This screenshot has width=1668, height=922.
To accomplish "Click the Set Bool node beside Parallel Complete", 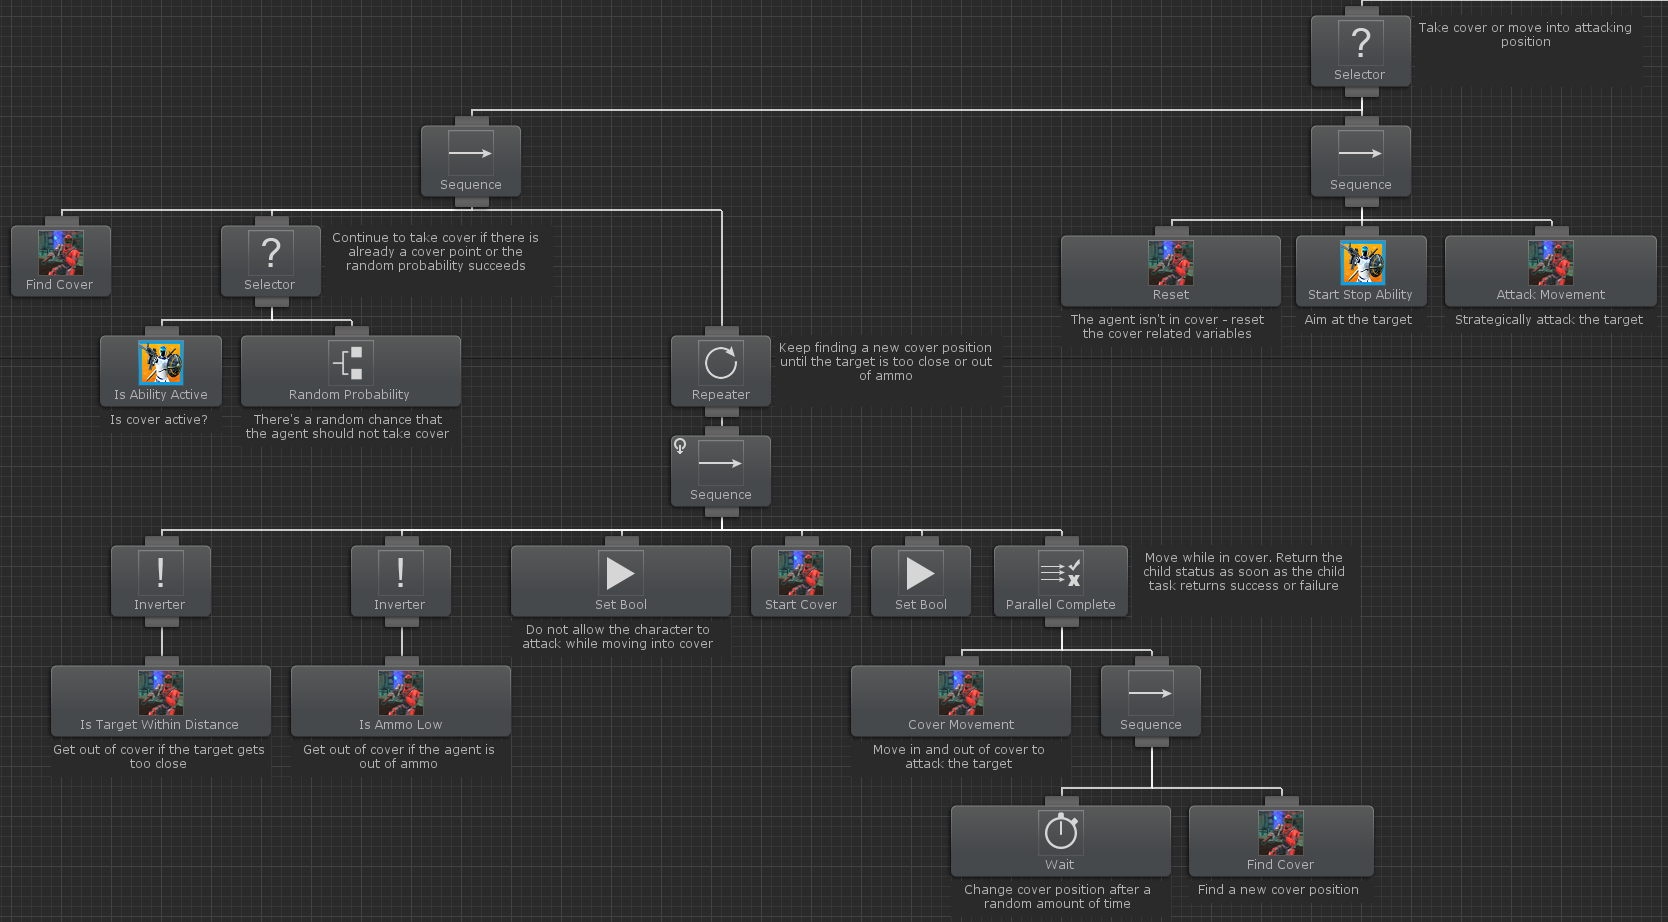I will pyautogui.click(x=920, y=581).
